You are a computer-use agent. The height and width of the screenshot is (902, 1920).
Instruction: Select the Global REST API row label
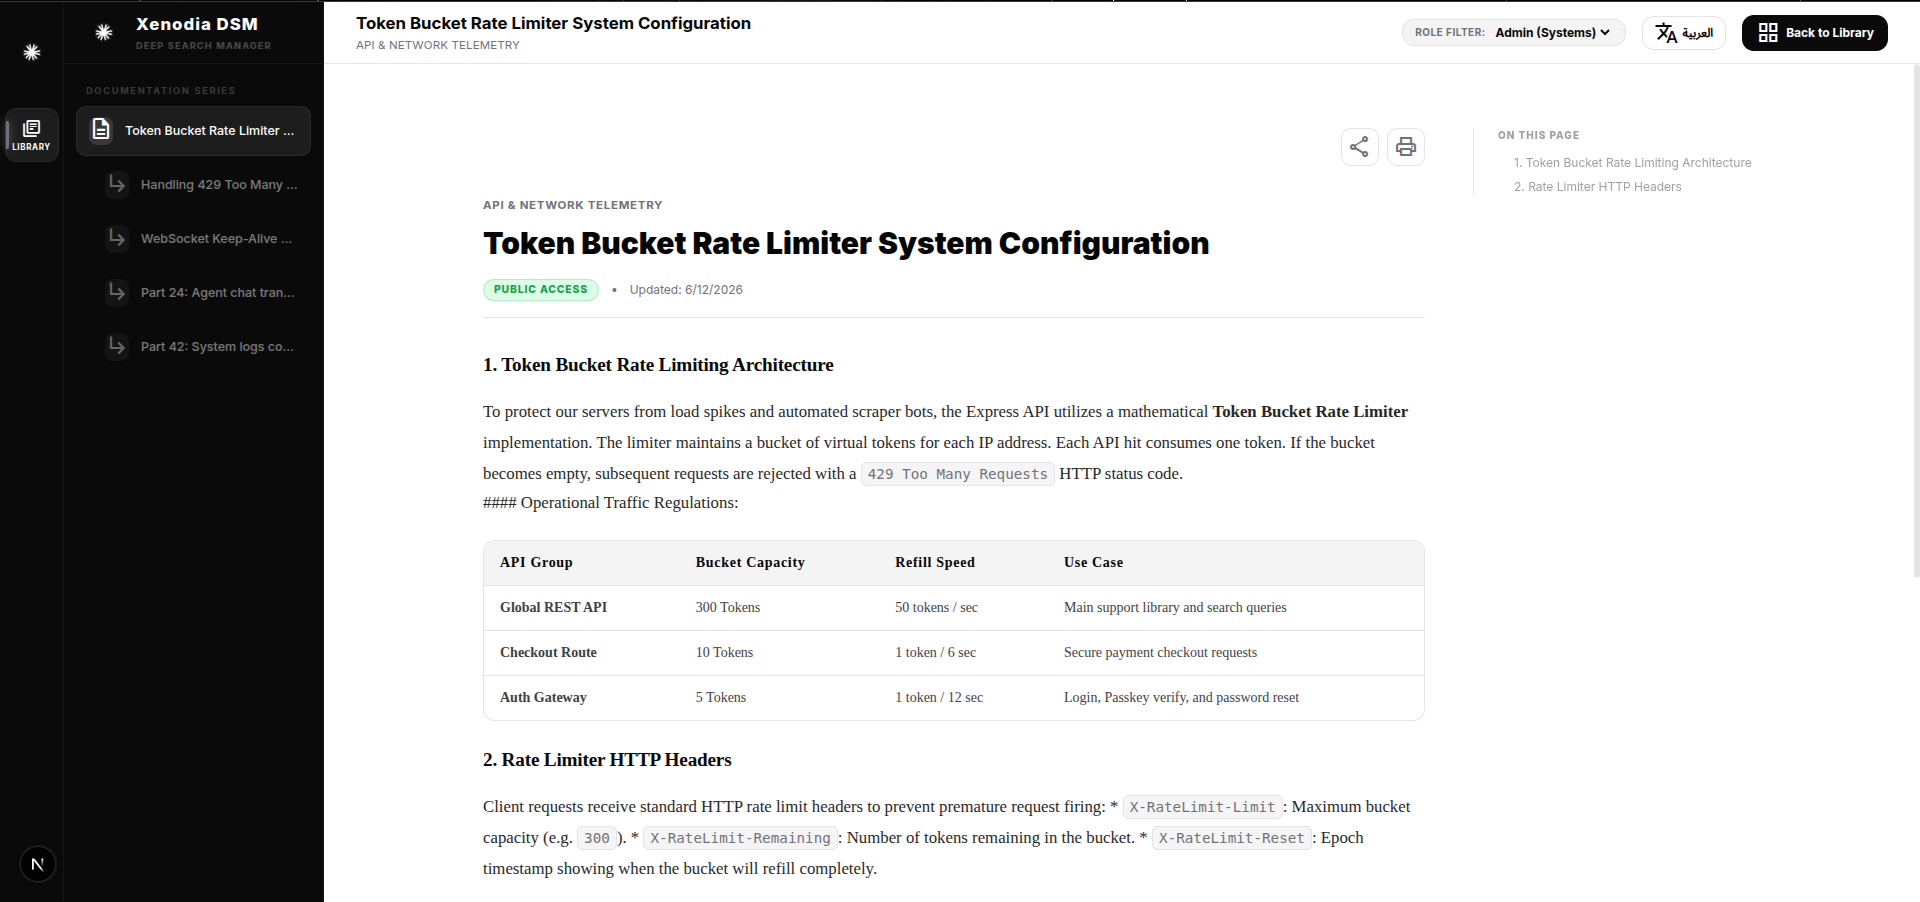click(x=553, y=608)
